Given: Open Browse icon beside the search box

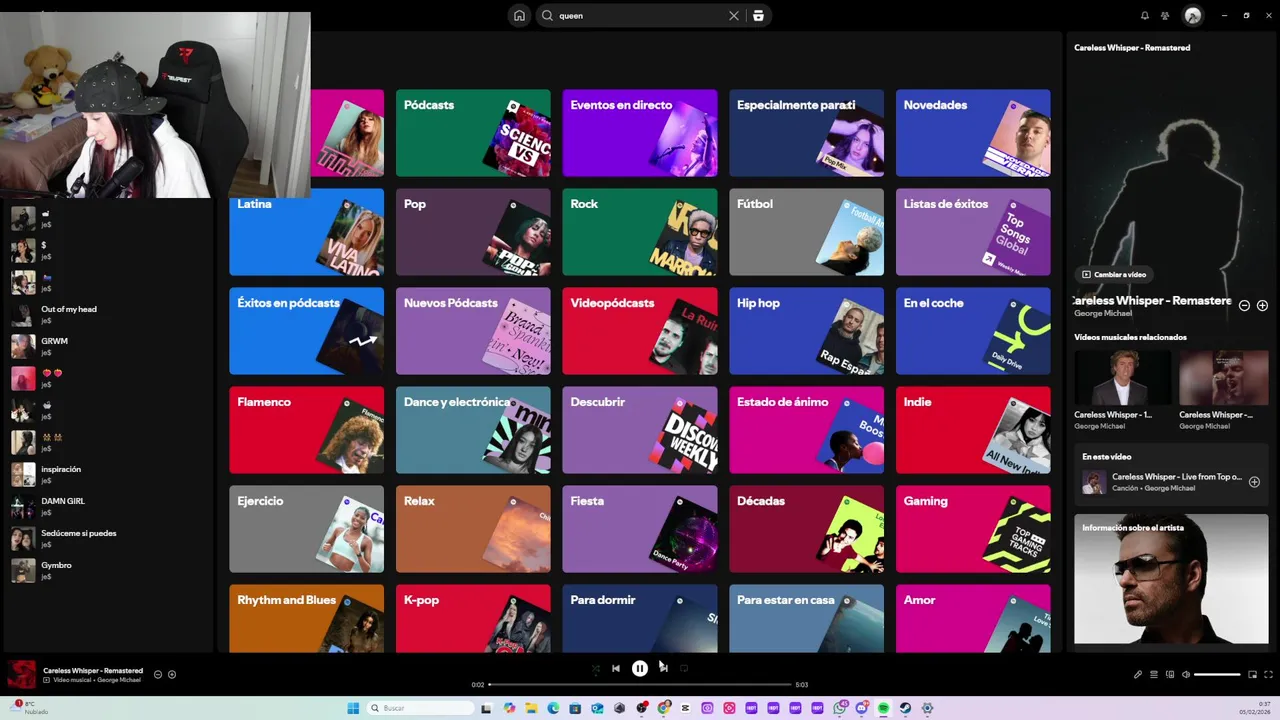Looking at the screenshot, I should pyautogui.click(x=758, y=16).
